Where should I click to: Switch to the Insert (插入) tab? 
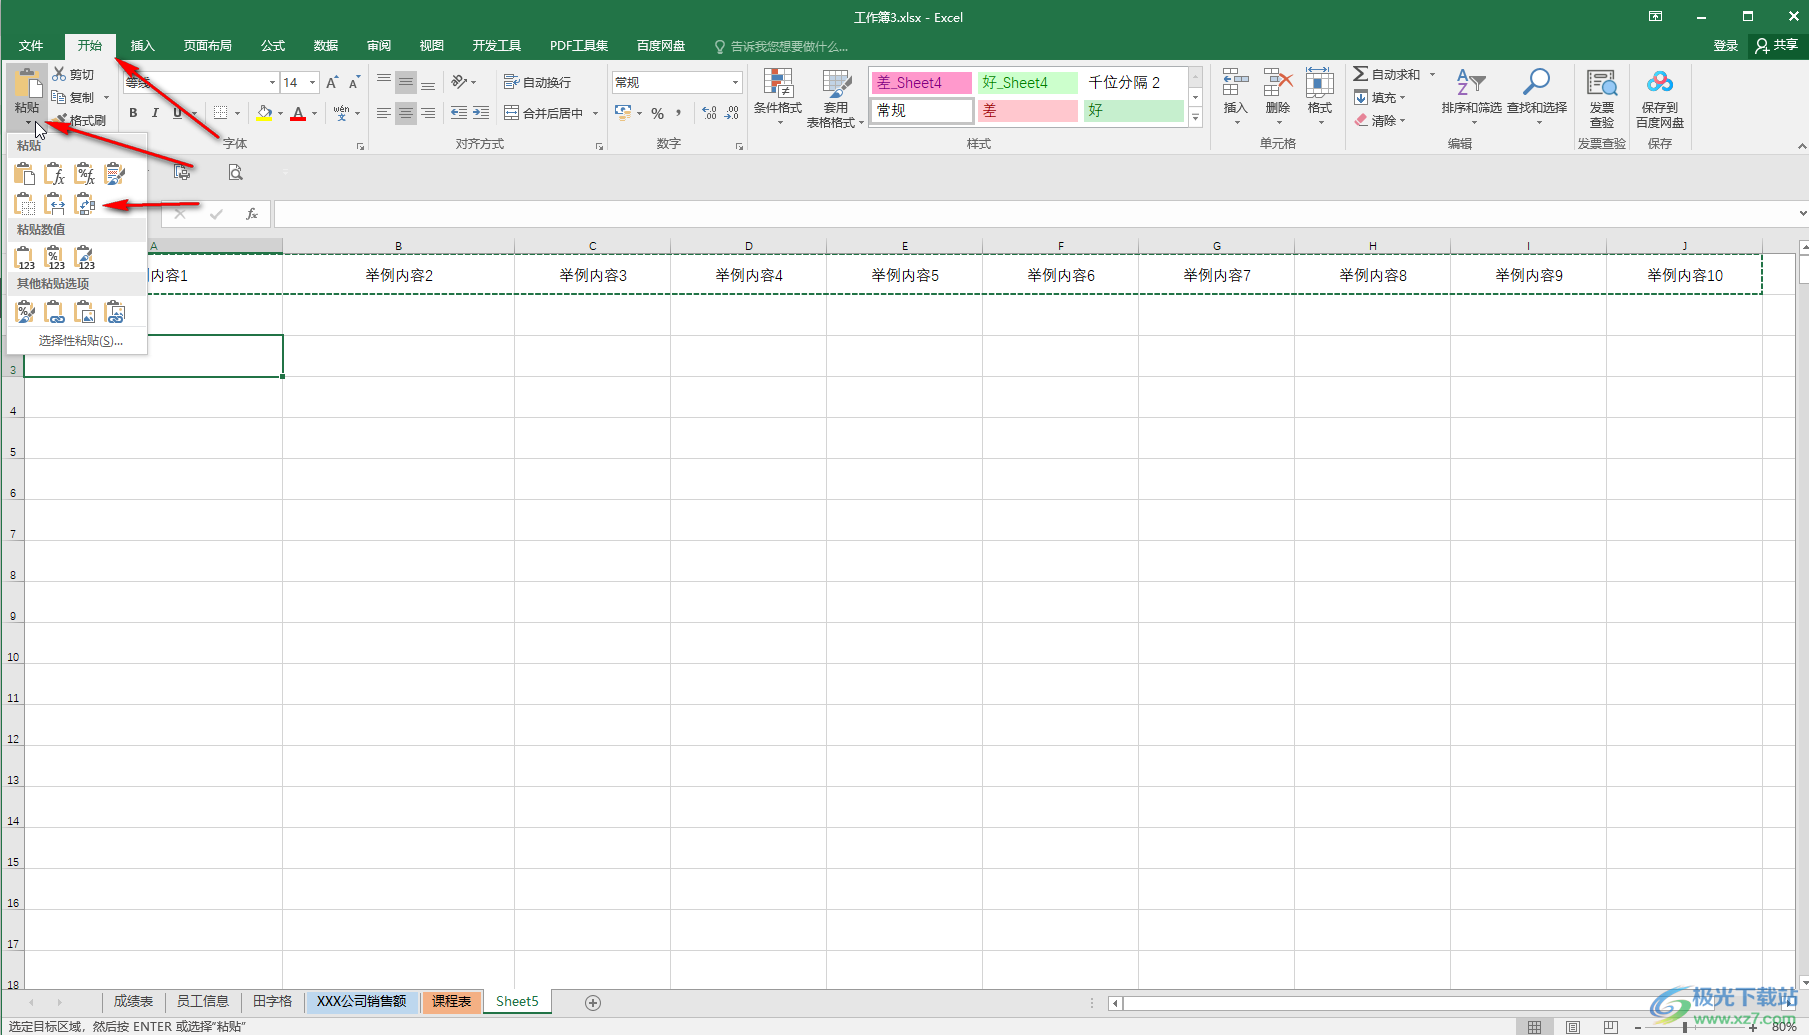(x=143, y=45)
